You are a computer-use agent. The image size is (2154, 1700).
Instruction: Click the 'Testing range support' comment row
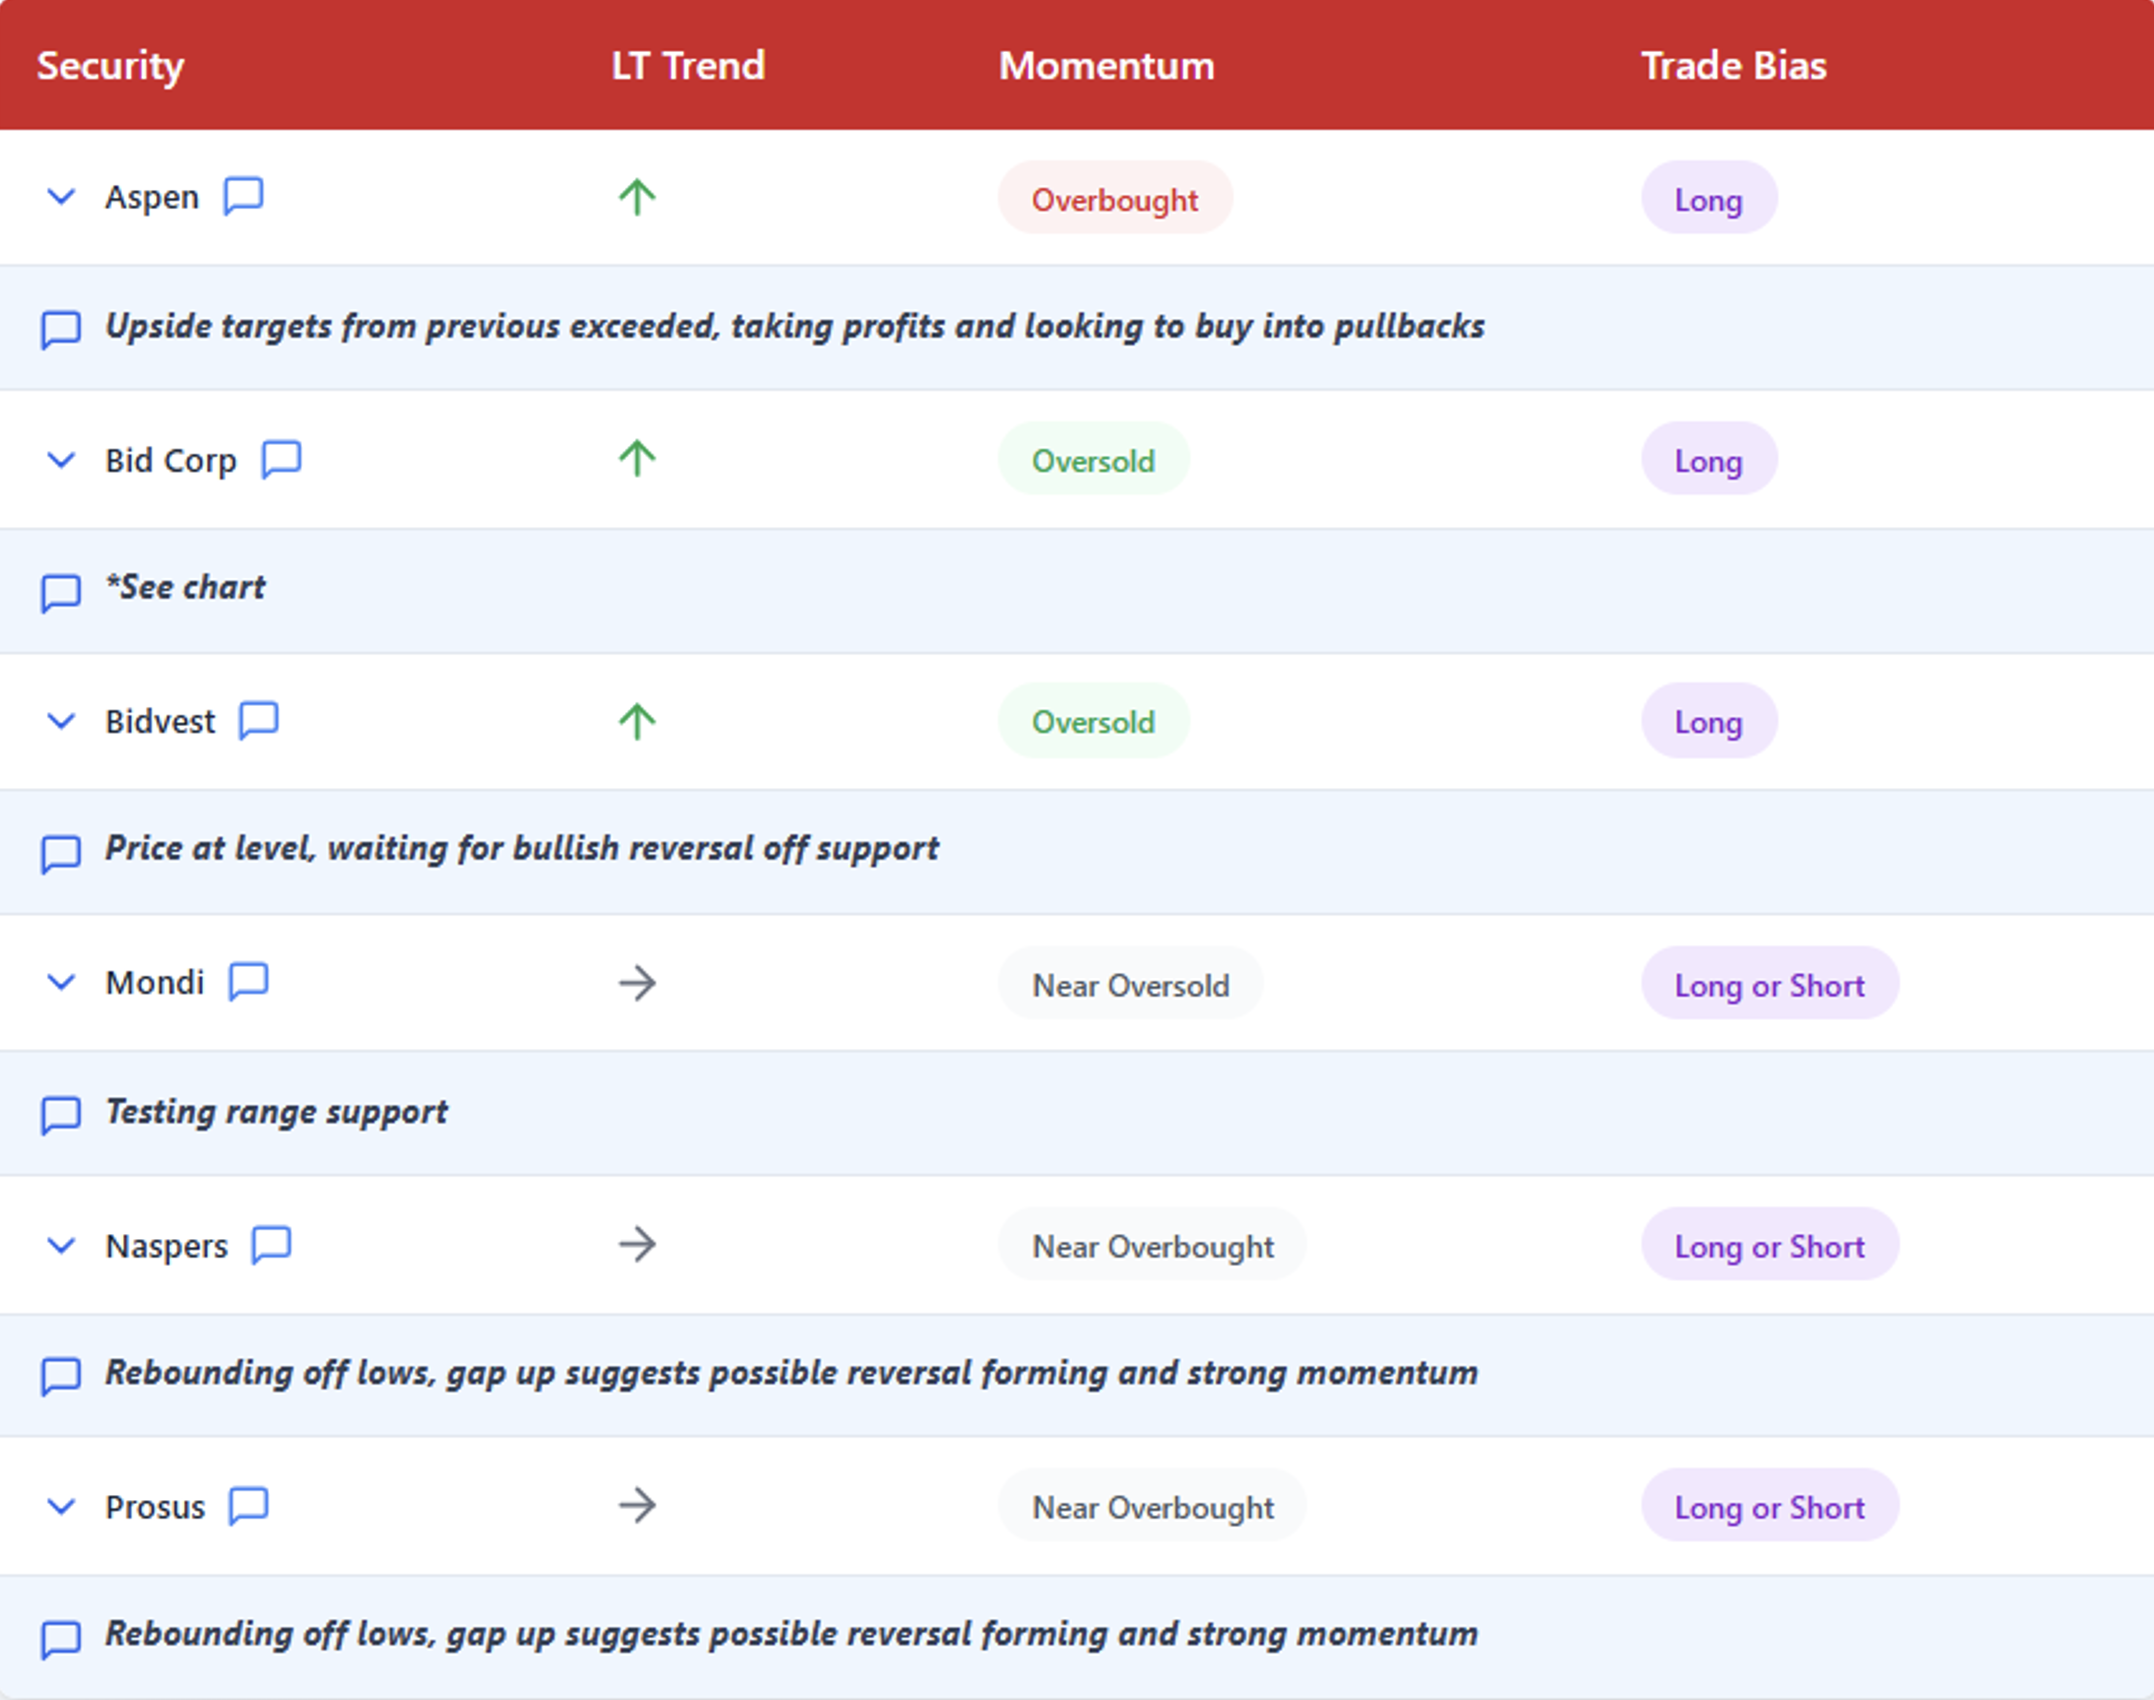[x=277, y=1112]
